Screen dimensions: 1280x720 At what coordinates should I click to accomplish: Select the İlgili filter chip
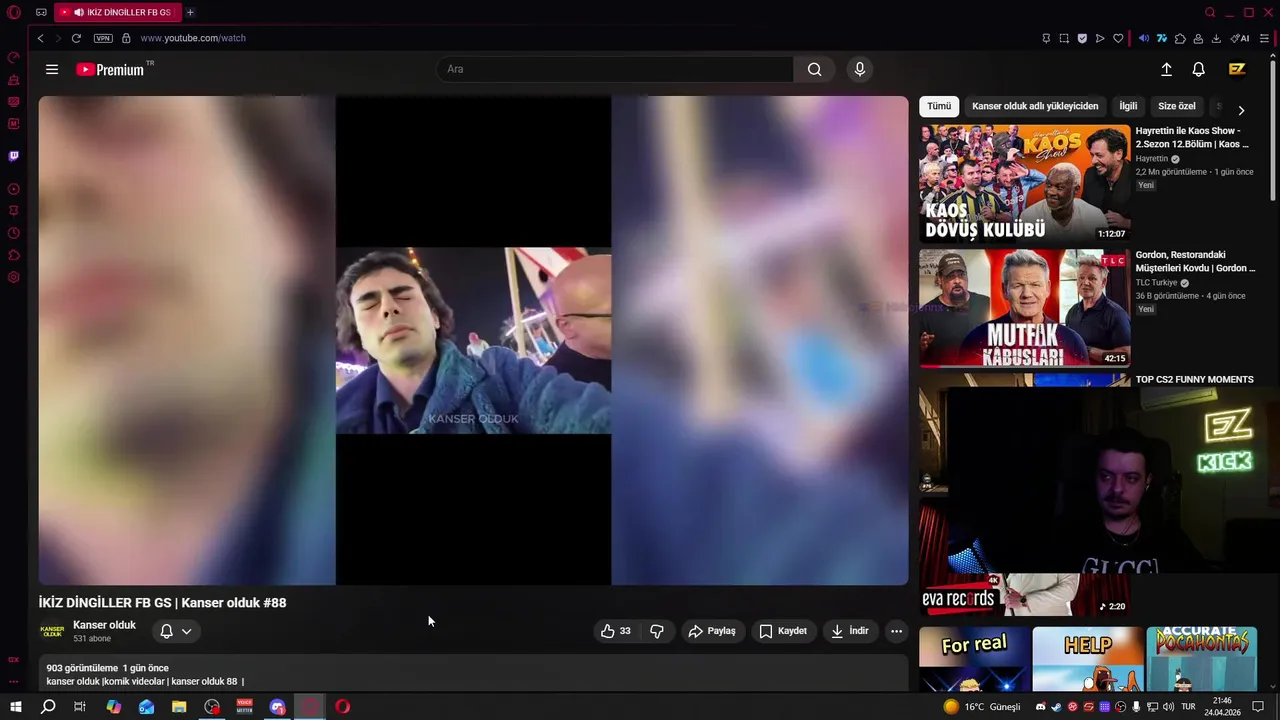click(x=1128, y=106)
